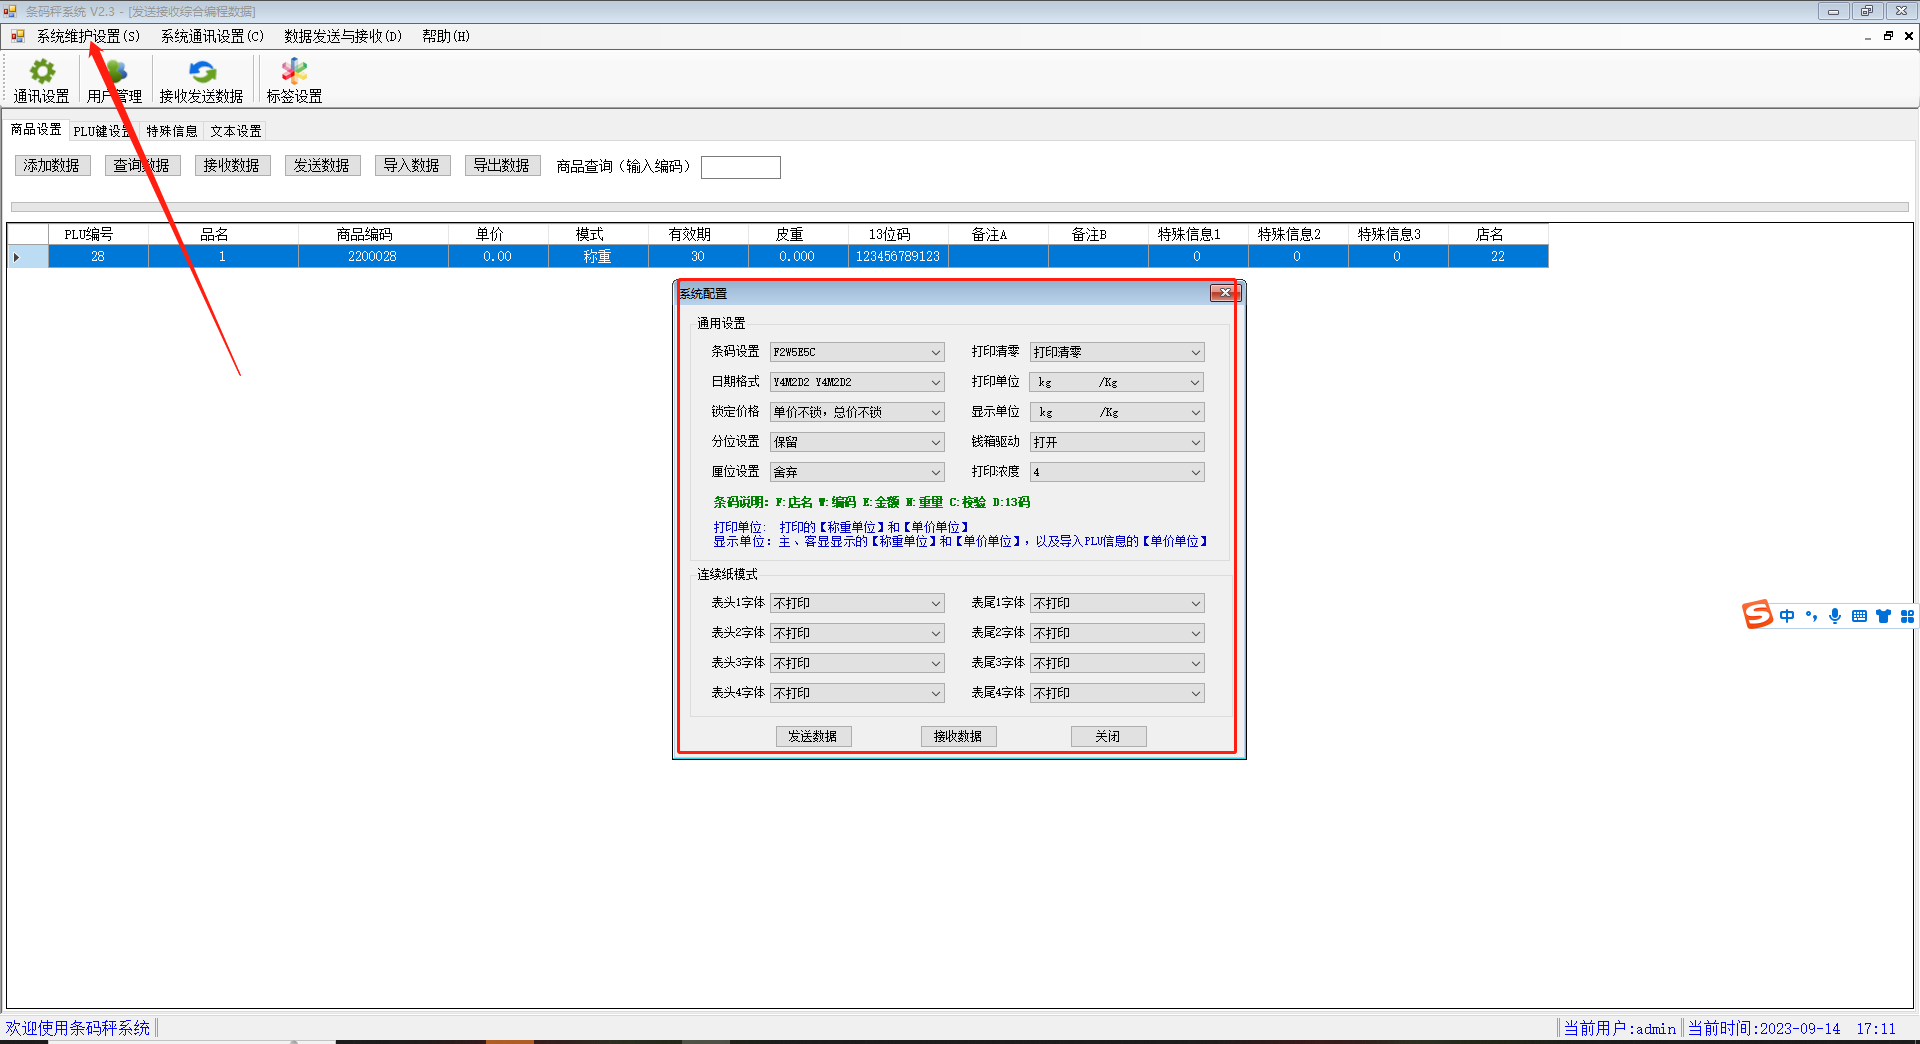
Task: Open the 系统维护设置(S) menu
Action: point(88,36)
